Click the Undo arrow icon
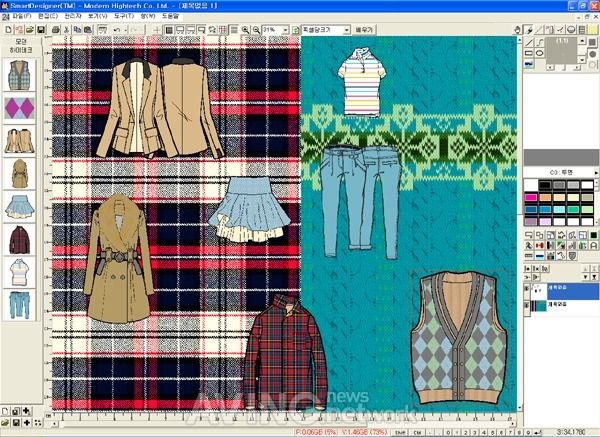Viewport: 600px width, 437px height. point(117,29)
